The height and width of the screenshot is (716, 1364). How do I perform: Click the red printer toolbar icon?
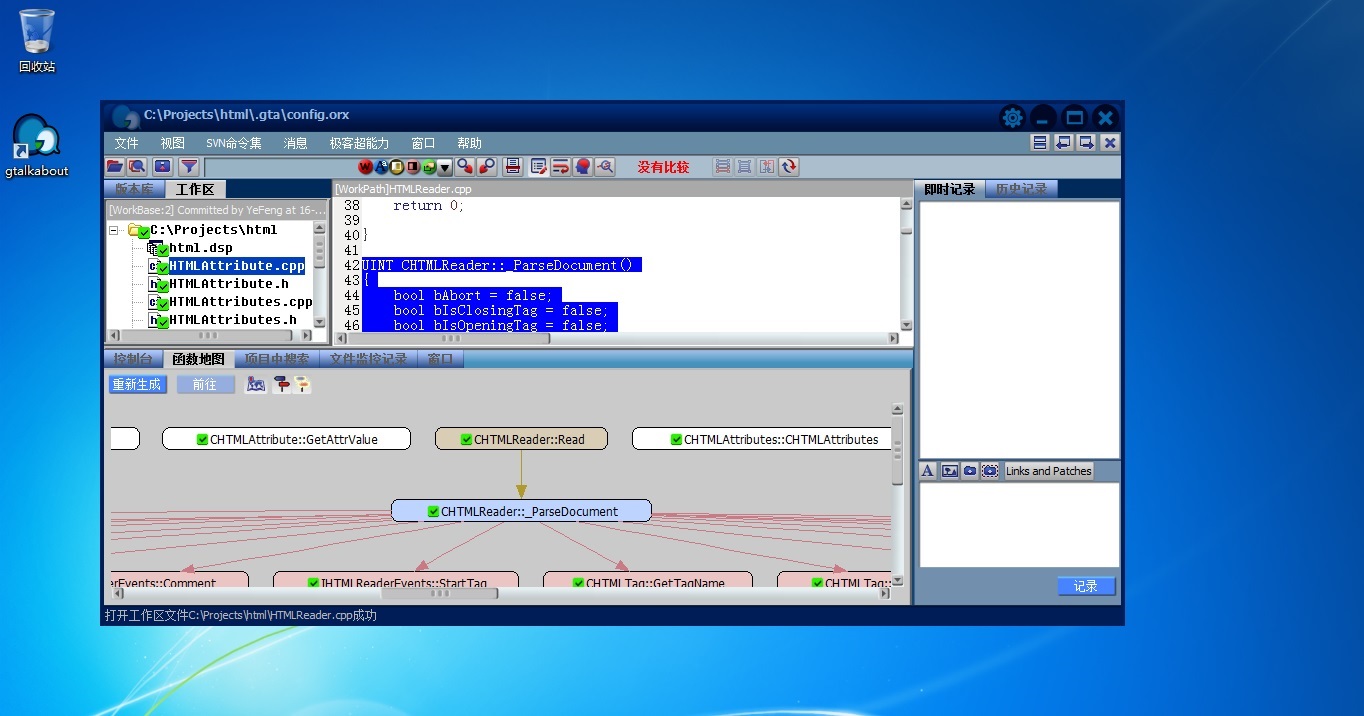(x=513, y=167)
